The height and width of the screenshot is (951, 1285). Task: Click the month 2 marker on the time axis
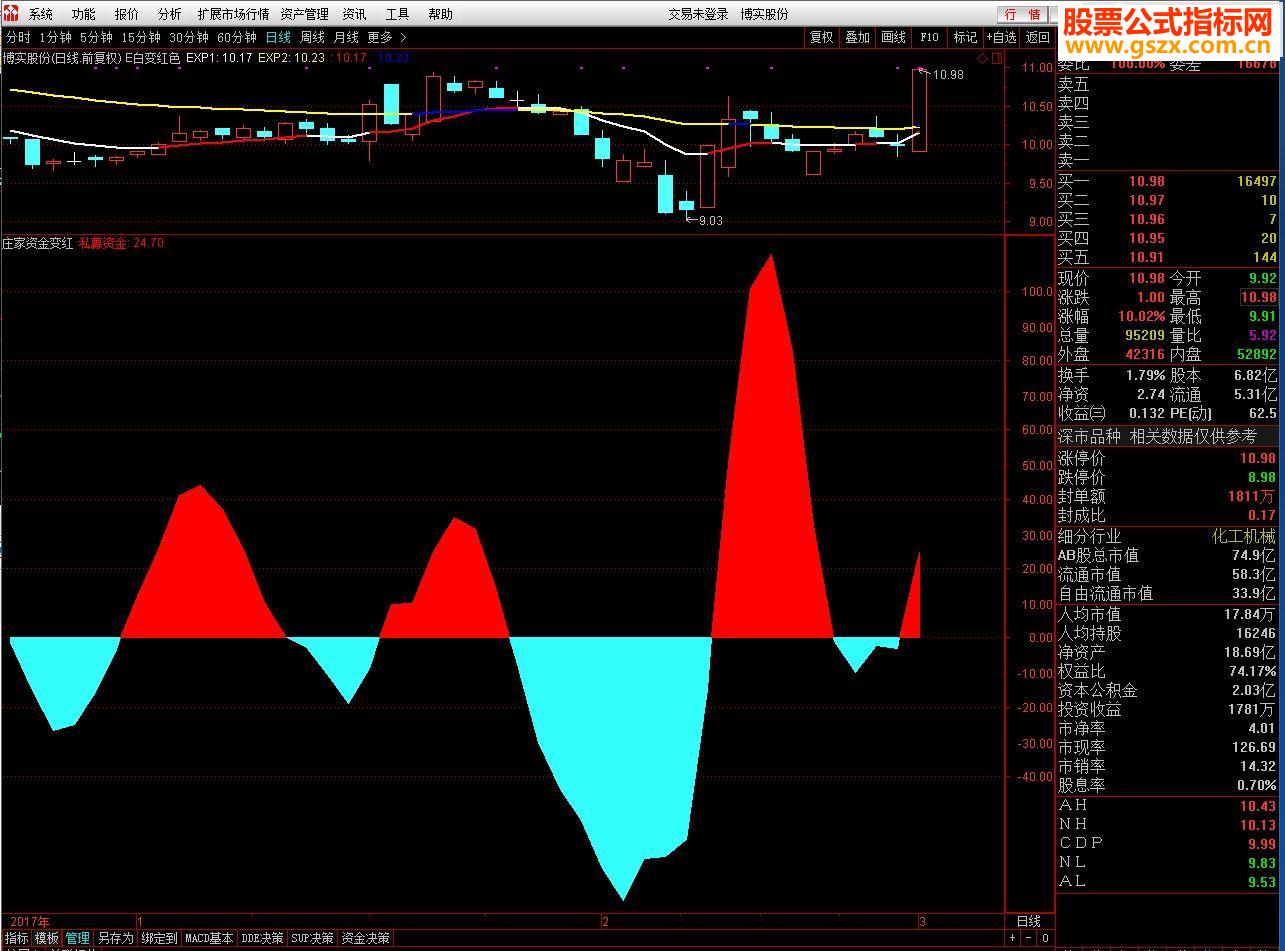[605, 920]
